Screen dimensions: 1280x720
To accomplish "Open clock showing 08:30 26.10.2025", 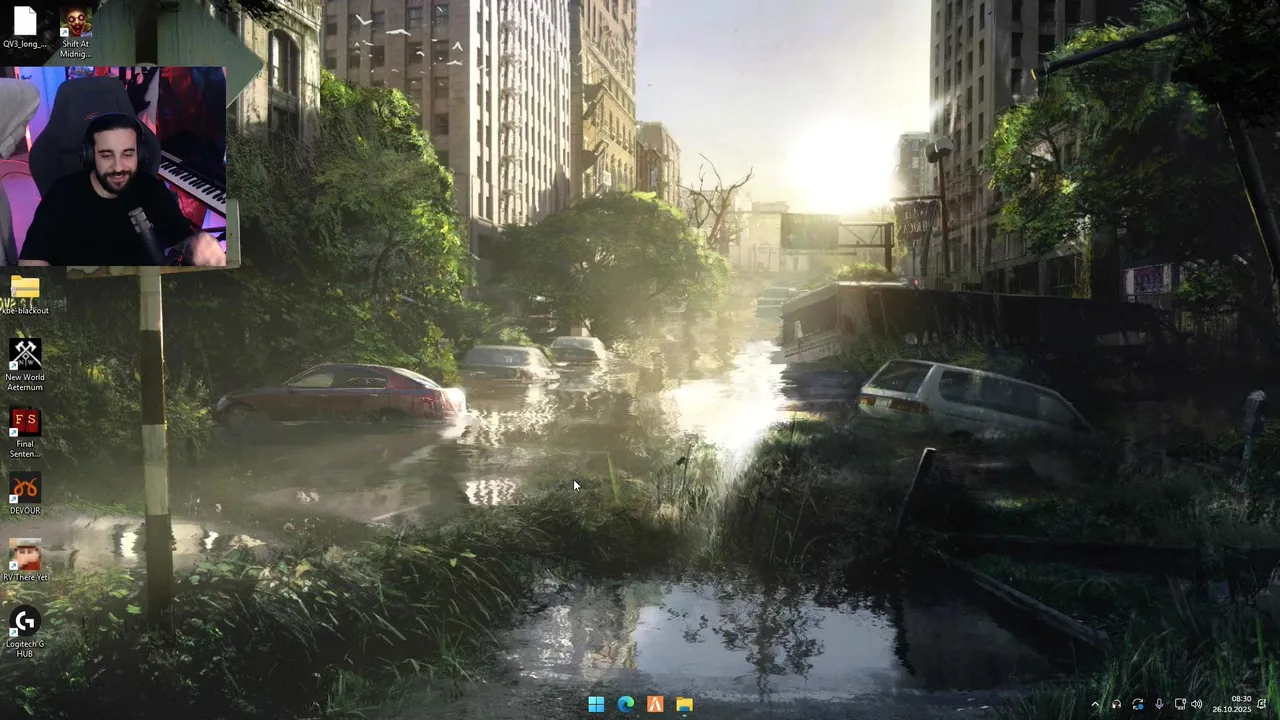I will coord(1232,704).
